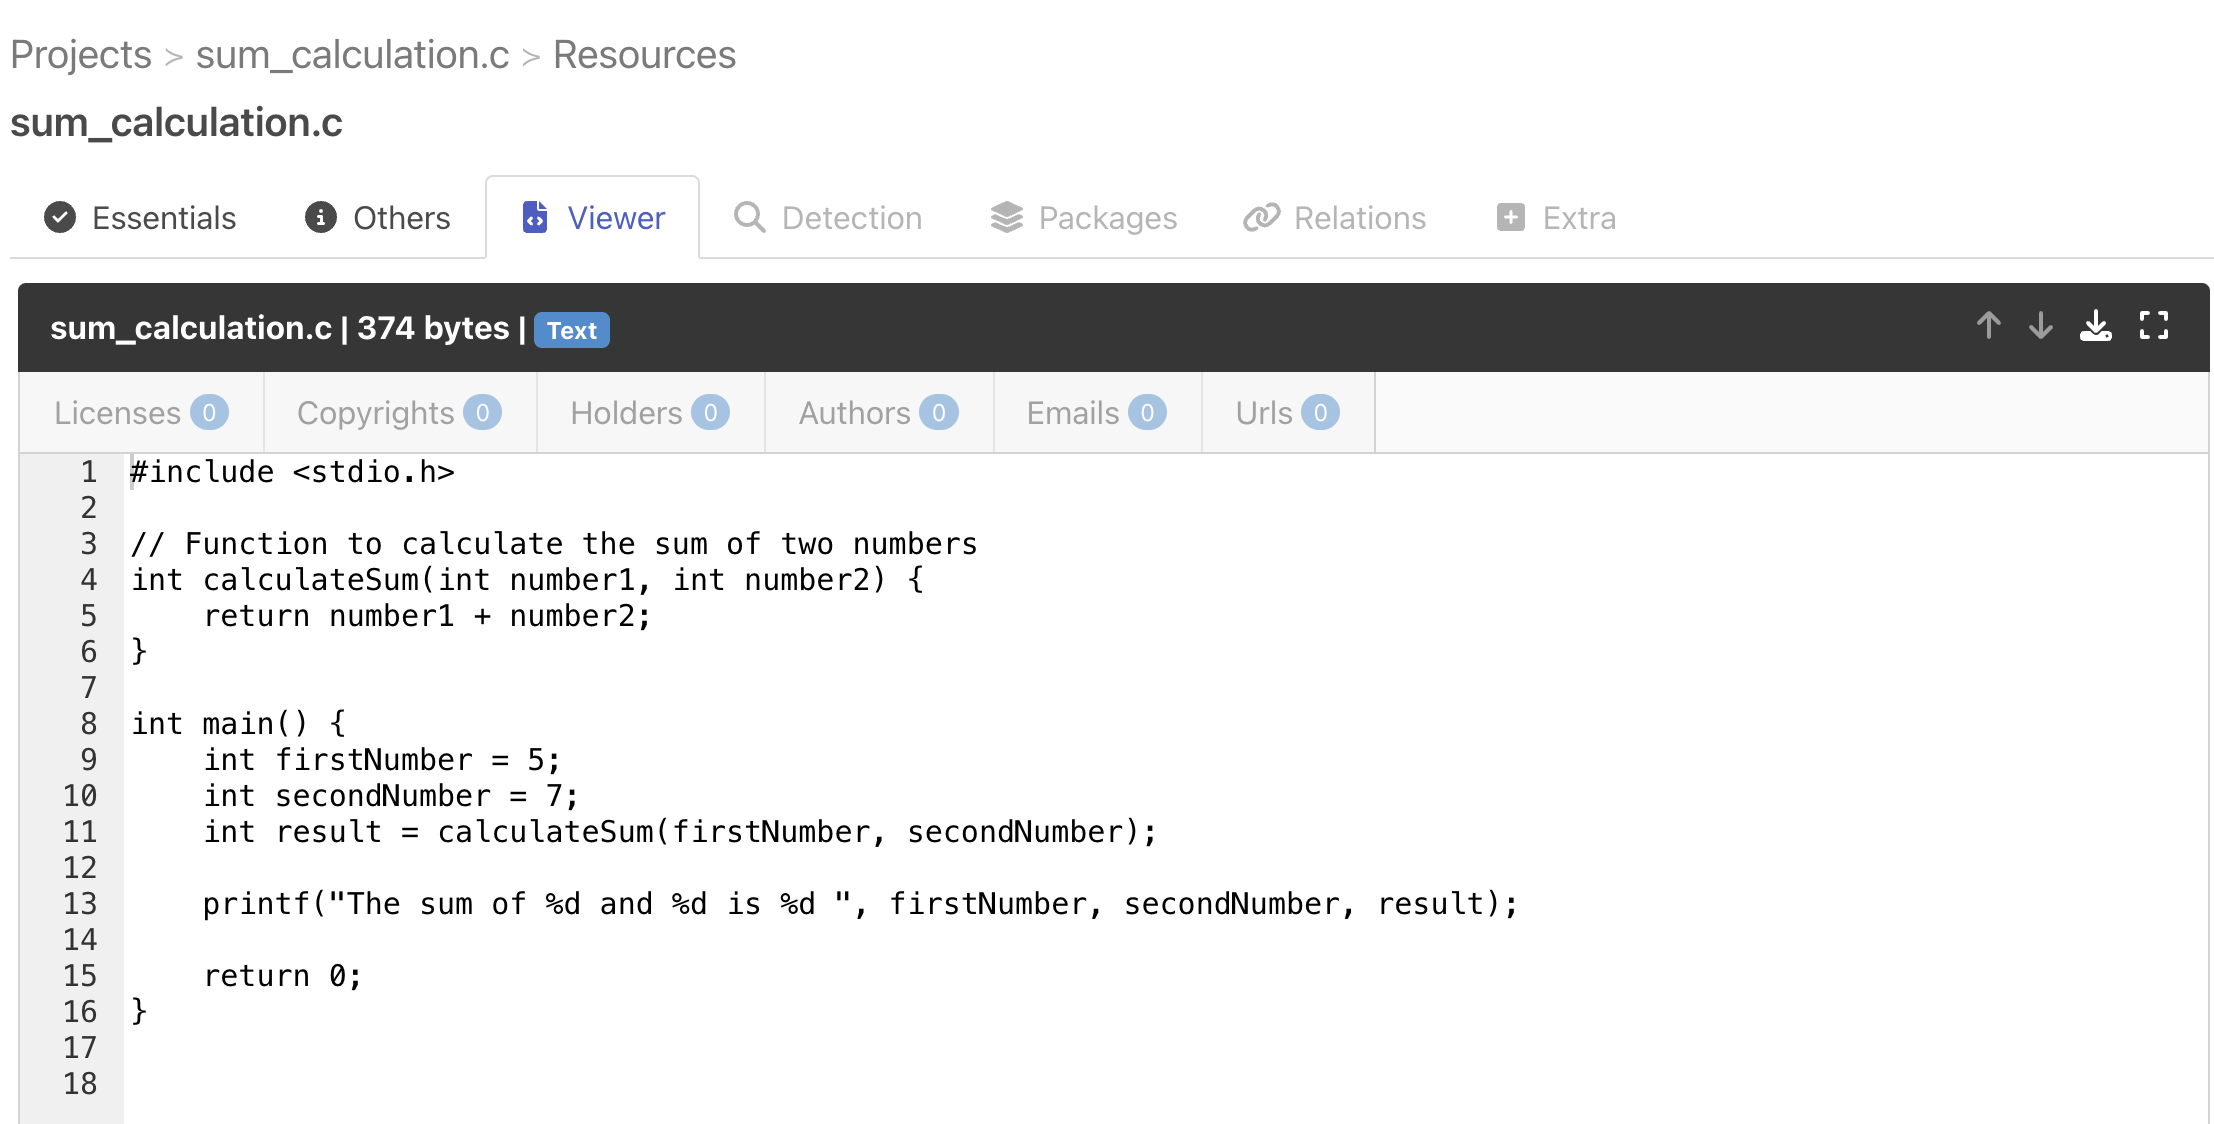Show the Authors filter tab
Viewport: 2214px width, 1124px height.
click(879, 413)
